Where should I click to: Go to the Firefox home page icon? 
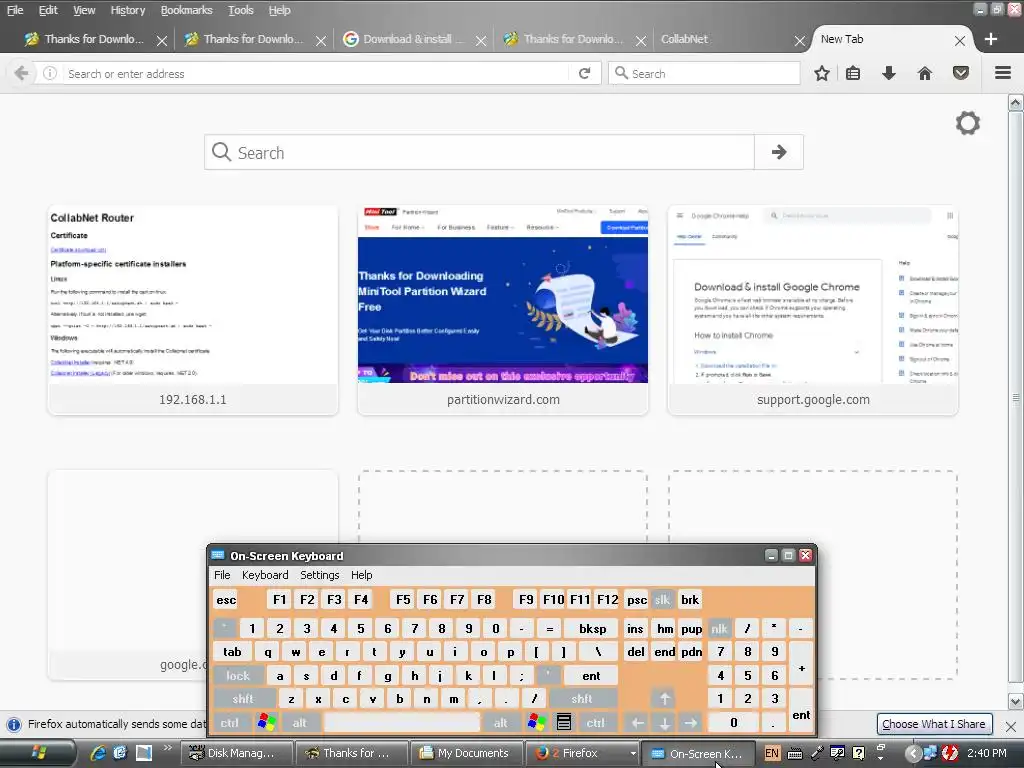tap(925, 73)
